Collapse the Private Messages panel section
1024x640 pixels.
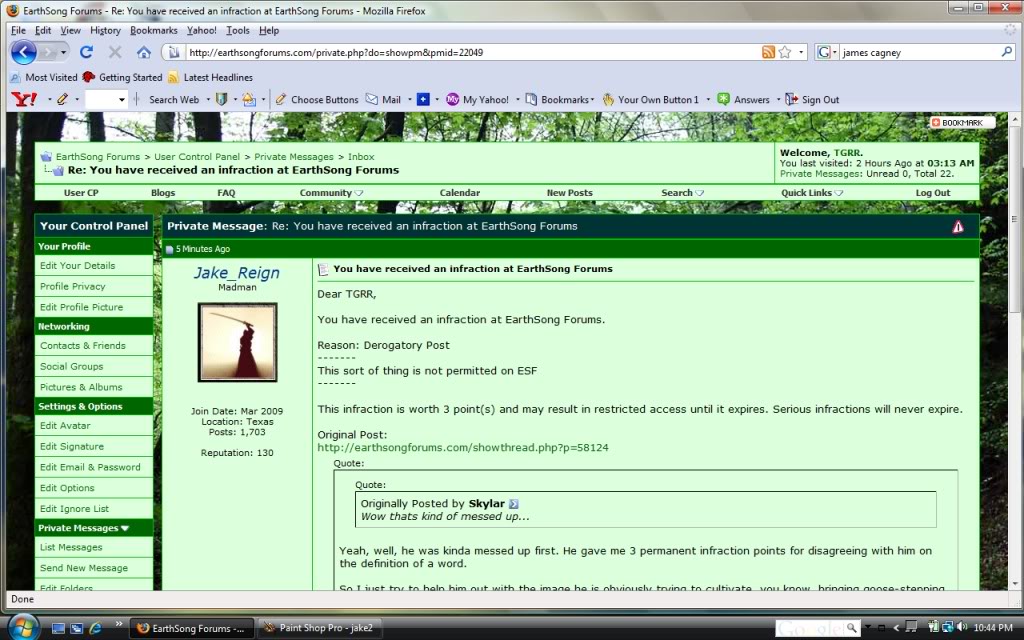[x=125, y=528]
